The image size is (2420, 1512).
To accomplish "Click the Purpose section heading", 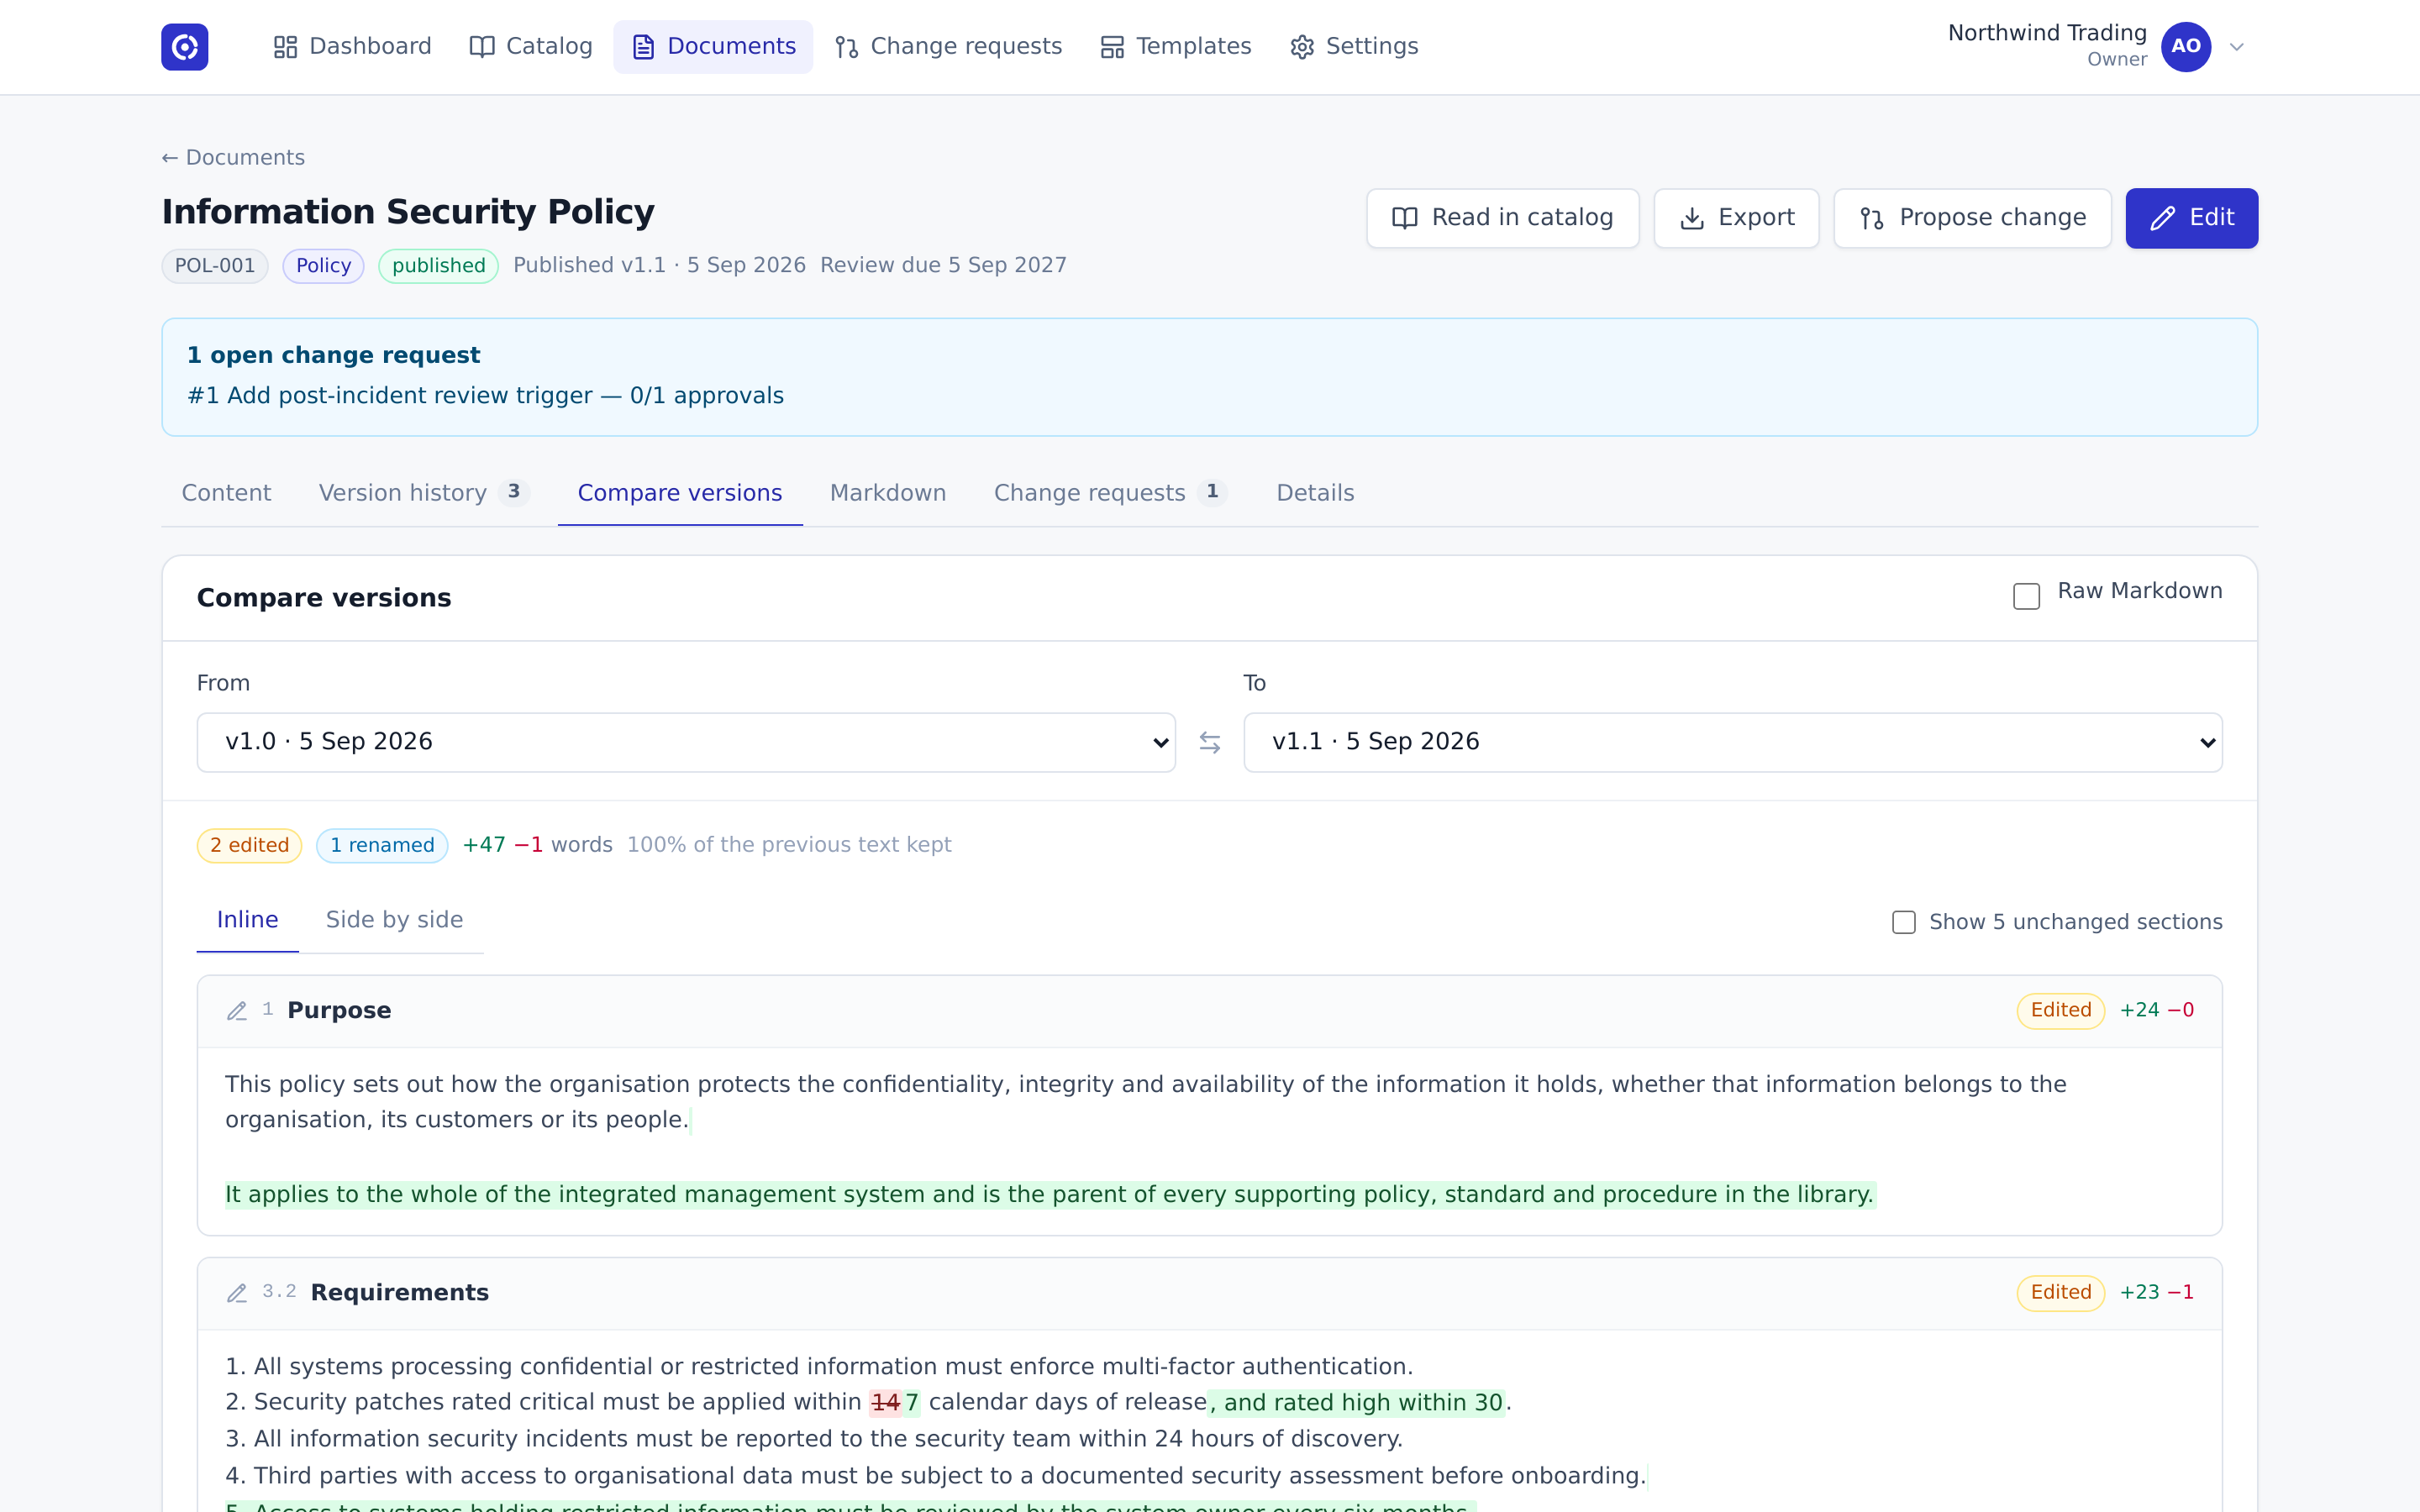I will (339, 1011).
